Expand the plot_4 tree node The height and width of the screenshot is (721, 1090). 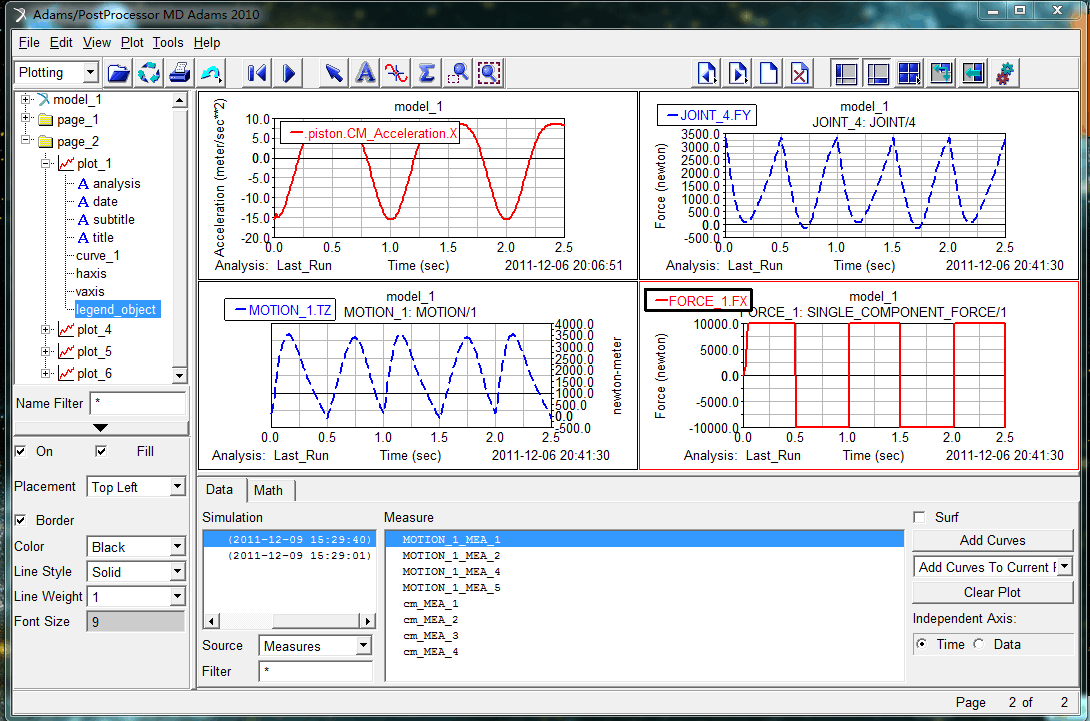pyautogui.click(x=46, y=330)
